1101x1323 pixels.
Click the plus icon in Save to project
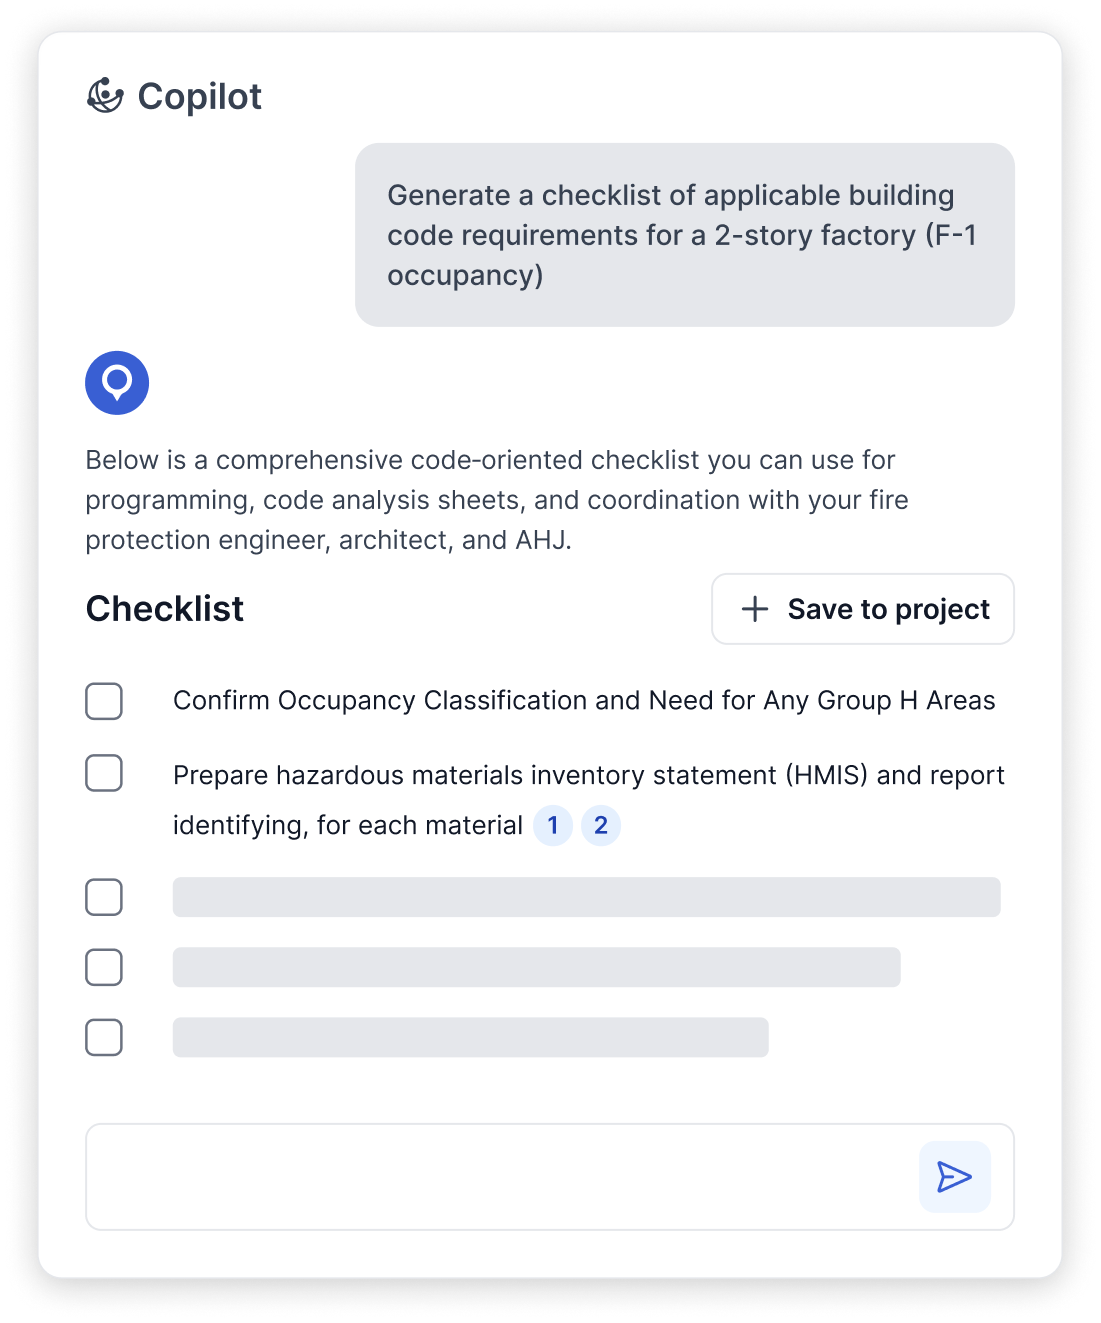tap(755, 609)
